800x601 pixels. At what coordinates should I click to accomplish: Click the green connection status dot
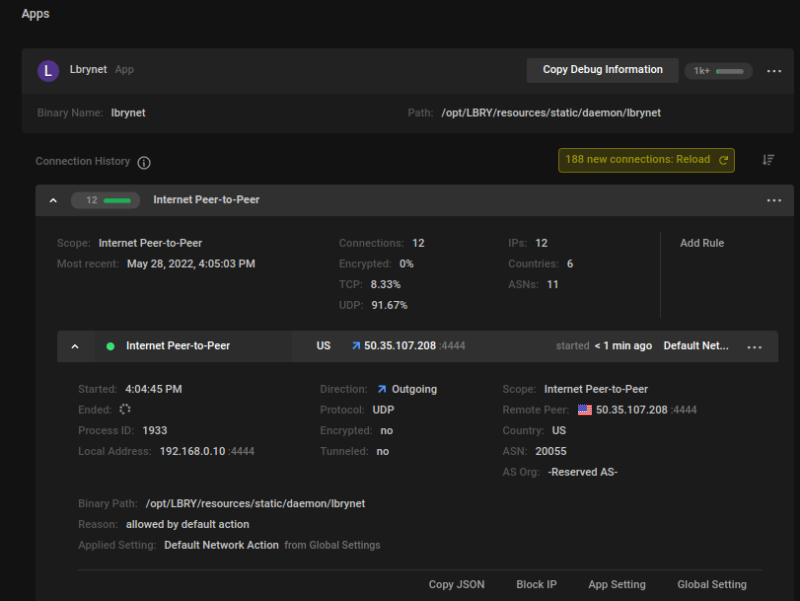click(110, 346)
